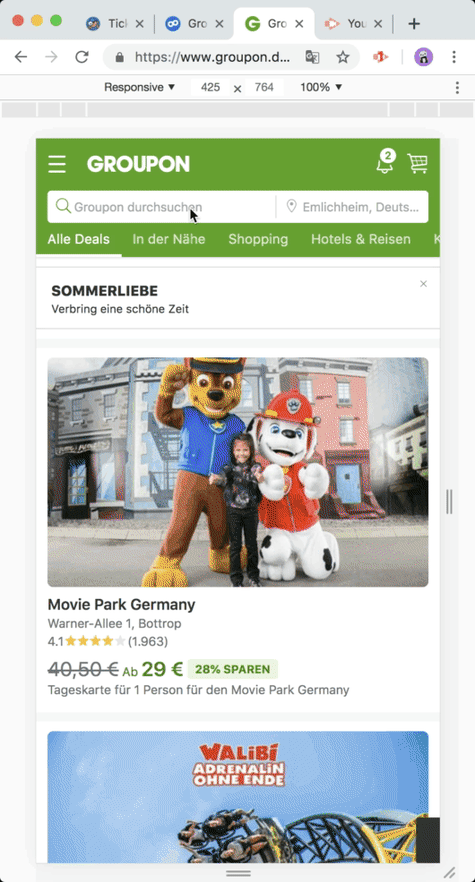The width and height of the screenshot is (475, 882).
Task: Close the Sommerliebe banner
Action: 423,284
